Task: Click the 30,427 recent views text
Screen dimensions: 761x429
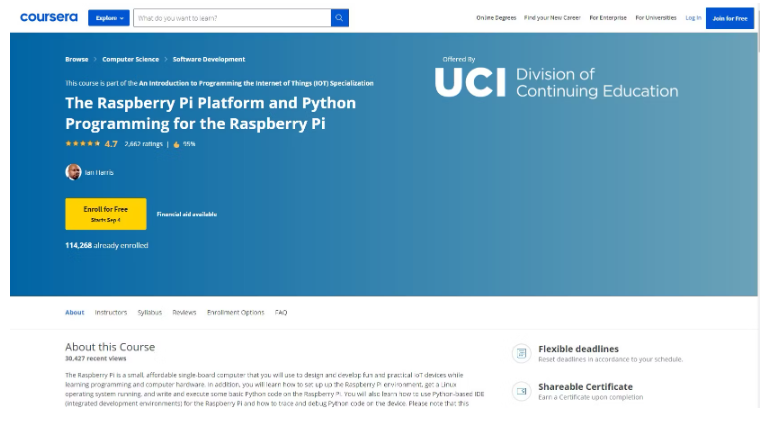Action: click(96, 359)
